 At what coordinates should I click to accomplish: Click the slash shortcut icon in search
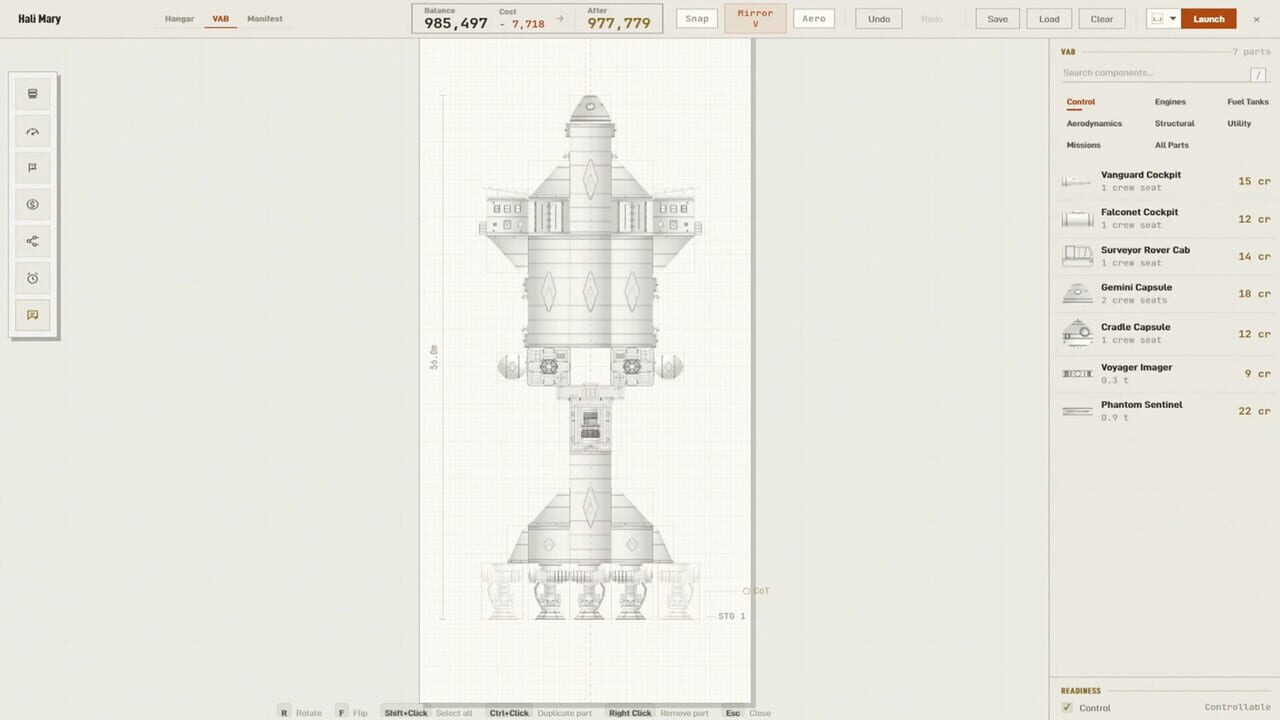pyautogui.click(x=1258, y=74)
